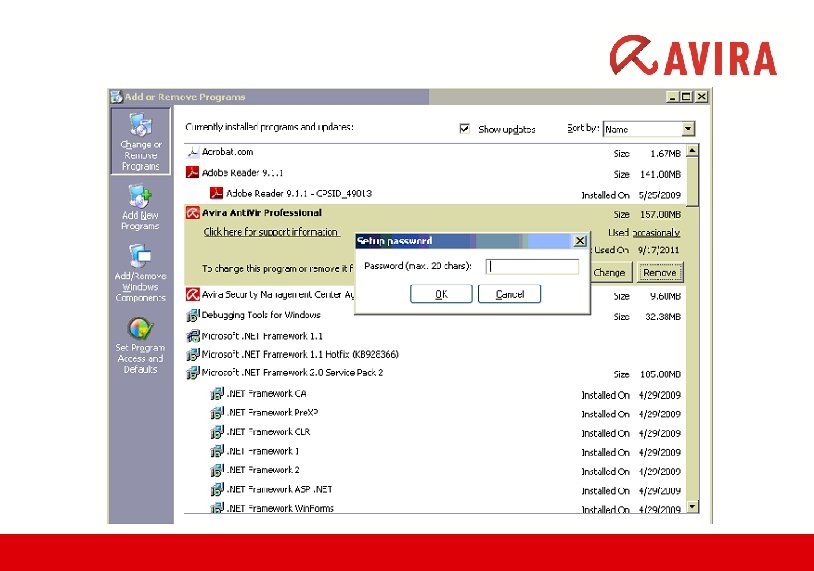Click Debugging Tools for Windows icon
This screenshot has height=571, width=814.
click(193, 315)
